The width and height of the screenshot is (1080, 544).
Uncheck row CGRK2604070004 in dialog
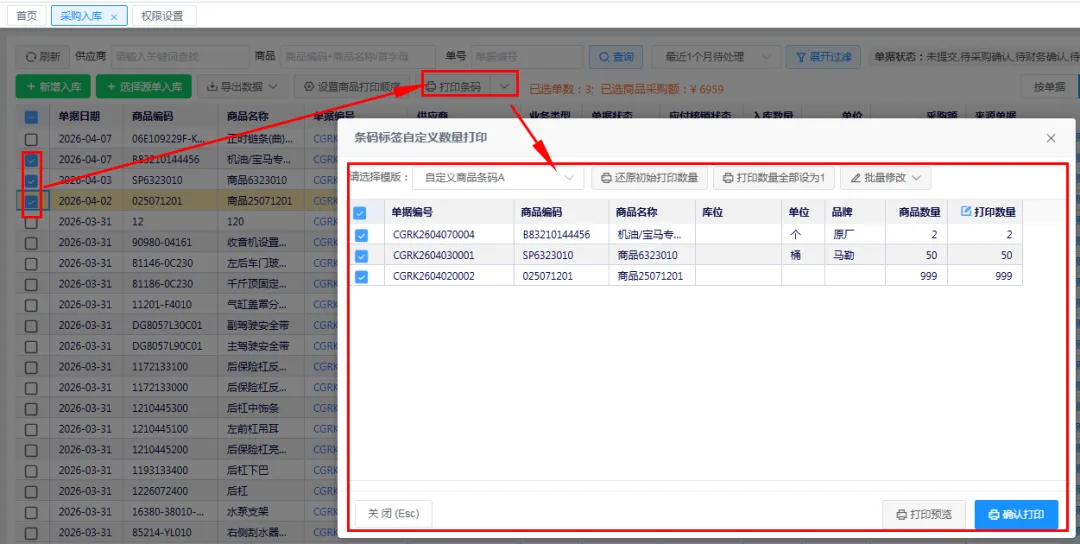[361, 235]
